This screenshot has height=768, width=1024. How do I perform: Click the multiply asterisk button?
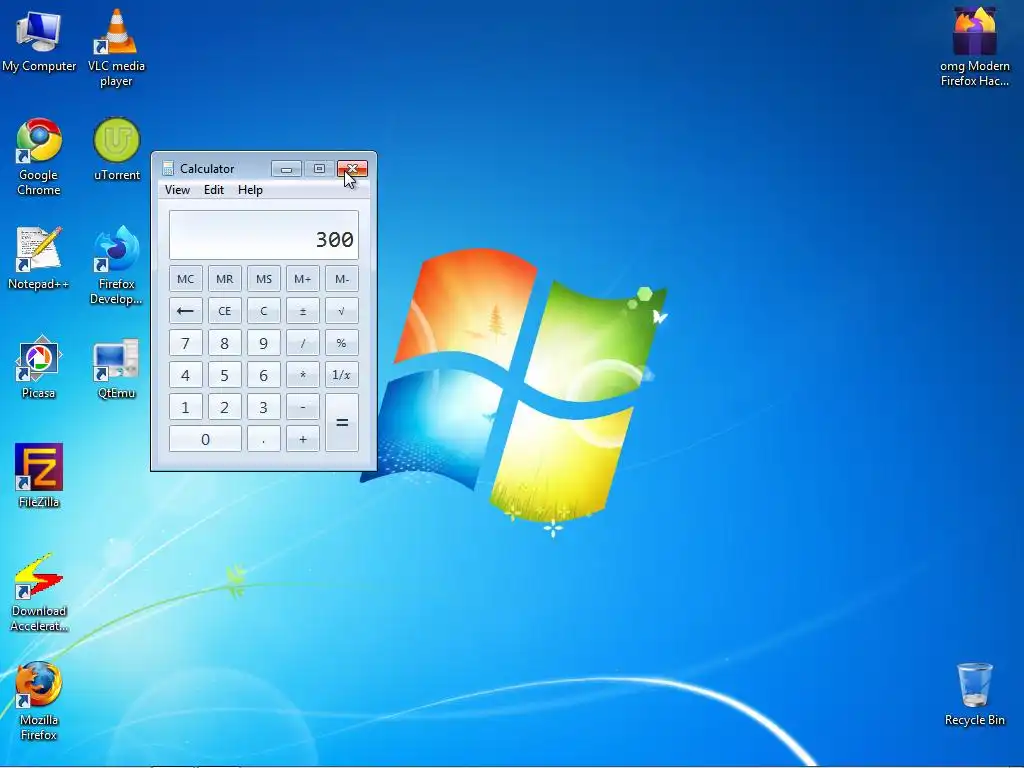tap(302, 375)
